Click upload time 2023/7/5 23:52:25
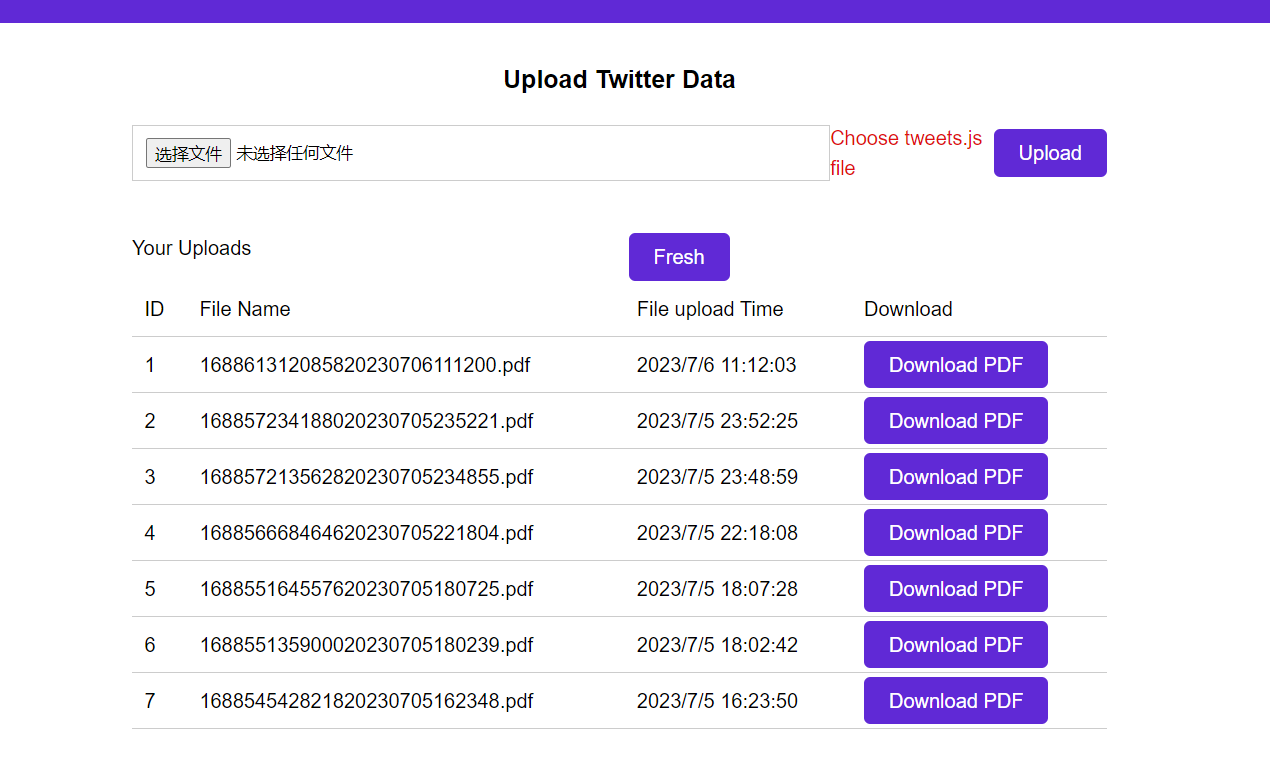The height and width of the screenshot is (760, 1270). (718, 421)
